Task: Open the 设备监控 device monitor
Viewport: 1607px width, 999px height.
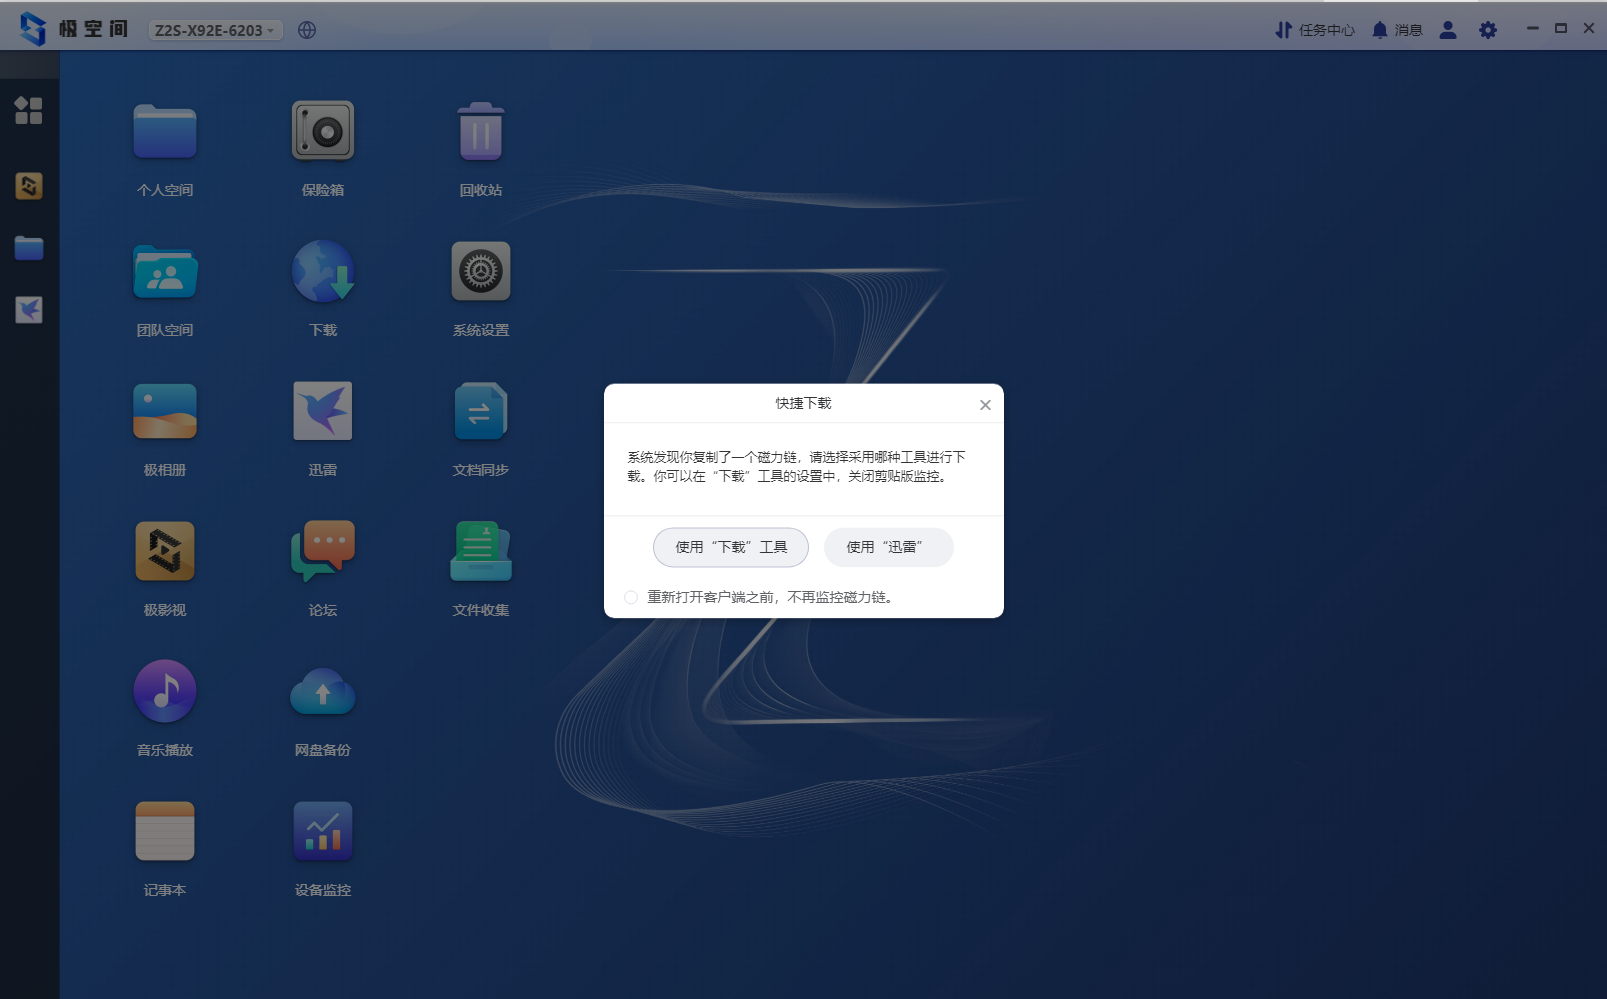Action: [322, 832]
